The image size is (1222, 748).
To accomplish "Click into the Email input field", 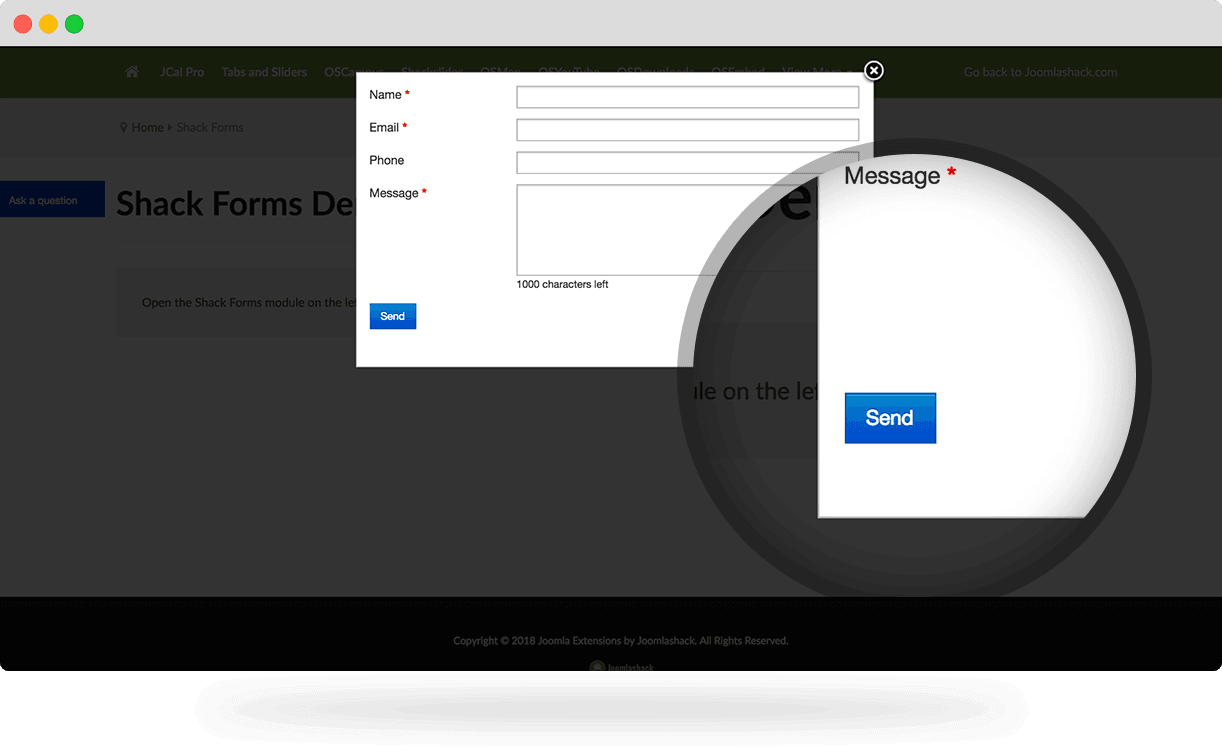I will click(687, 130).
